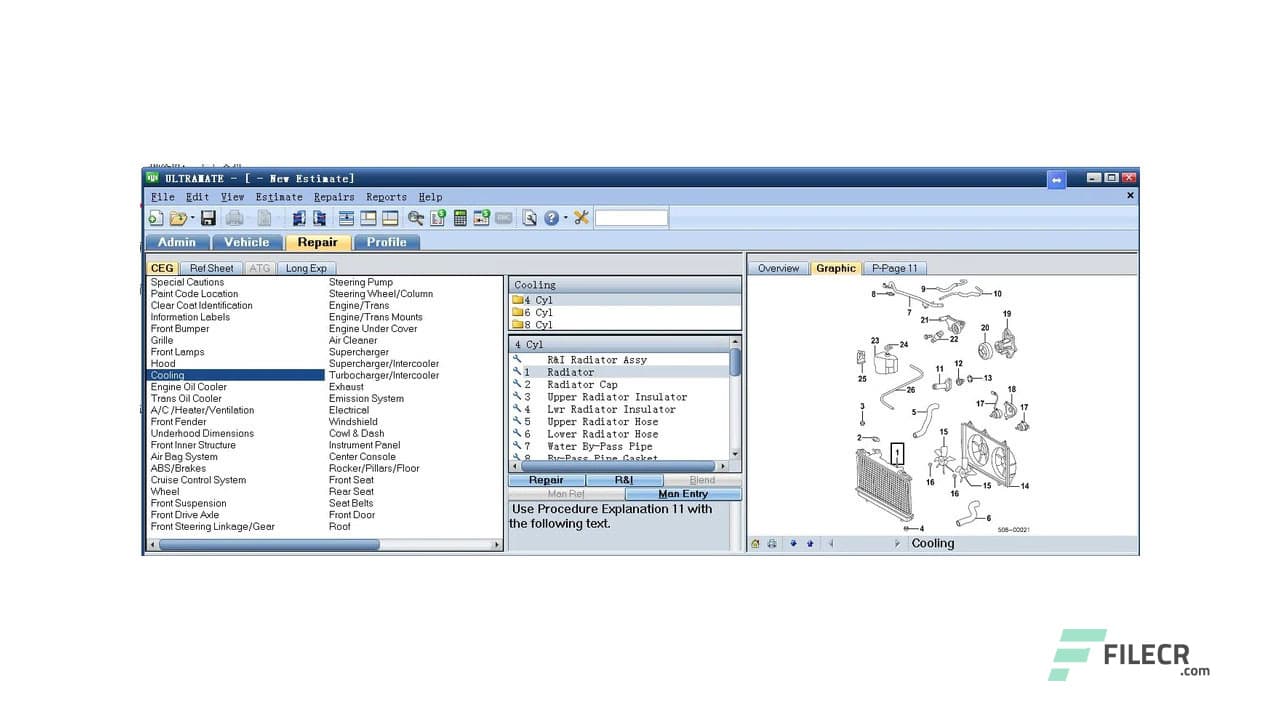Open the Reports menu
The image size is (1280, 720).
tap(386, 197)
